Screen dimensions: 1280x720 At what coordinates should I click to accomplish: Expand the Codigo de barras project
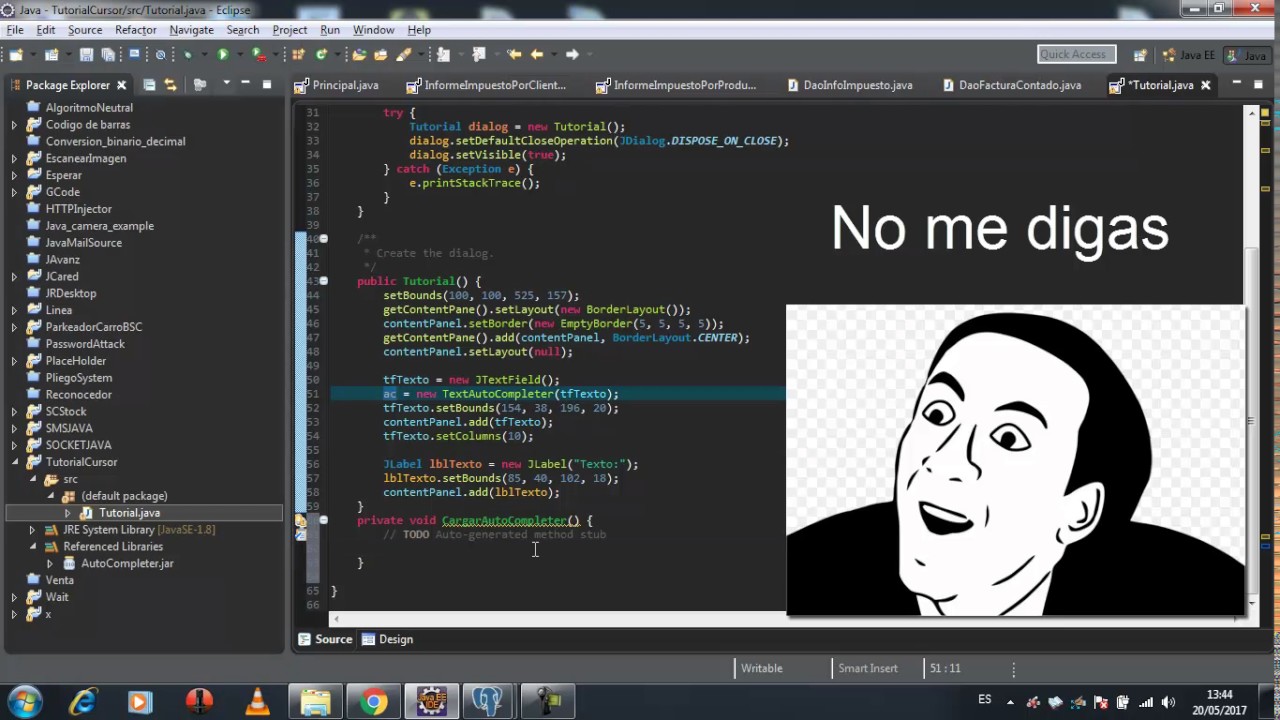click(14, 125)
